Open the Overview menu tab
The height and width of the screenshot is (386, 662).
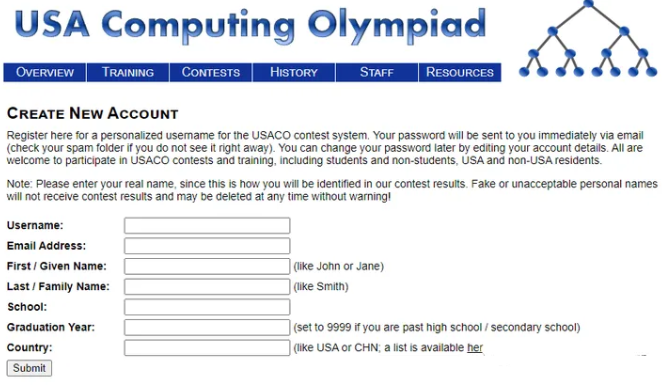(45, 72)
